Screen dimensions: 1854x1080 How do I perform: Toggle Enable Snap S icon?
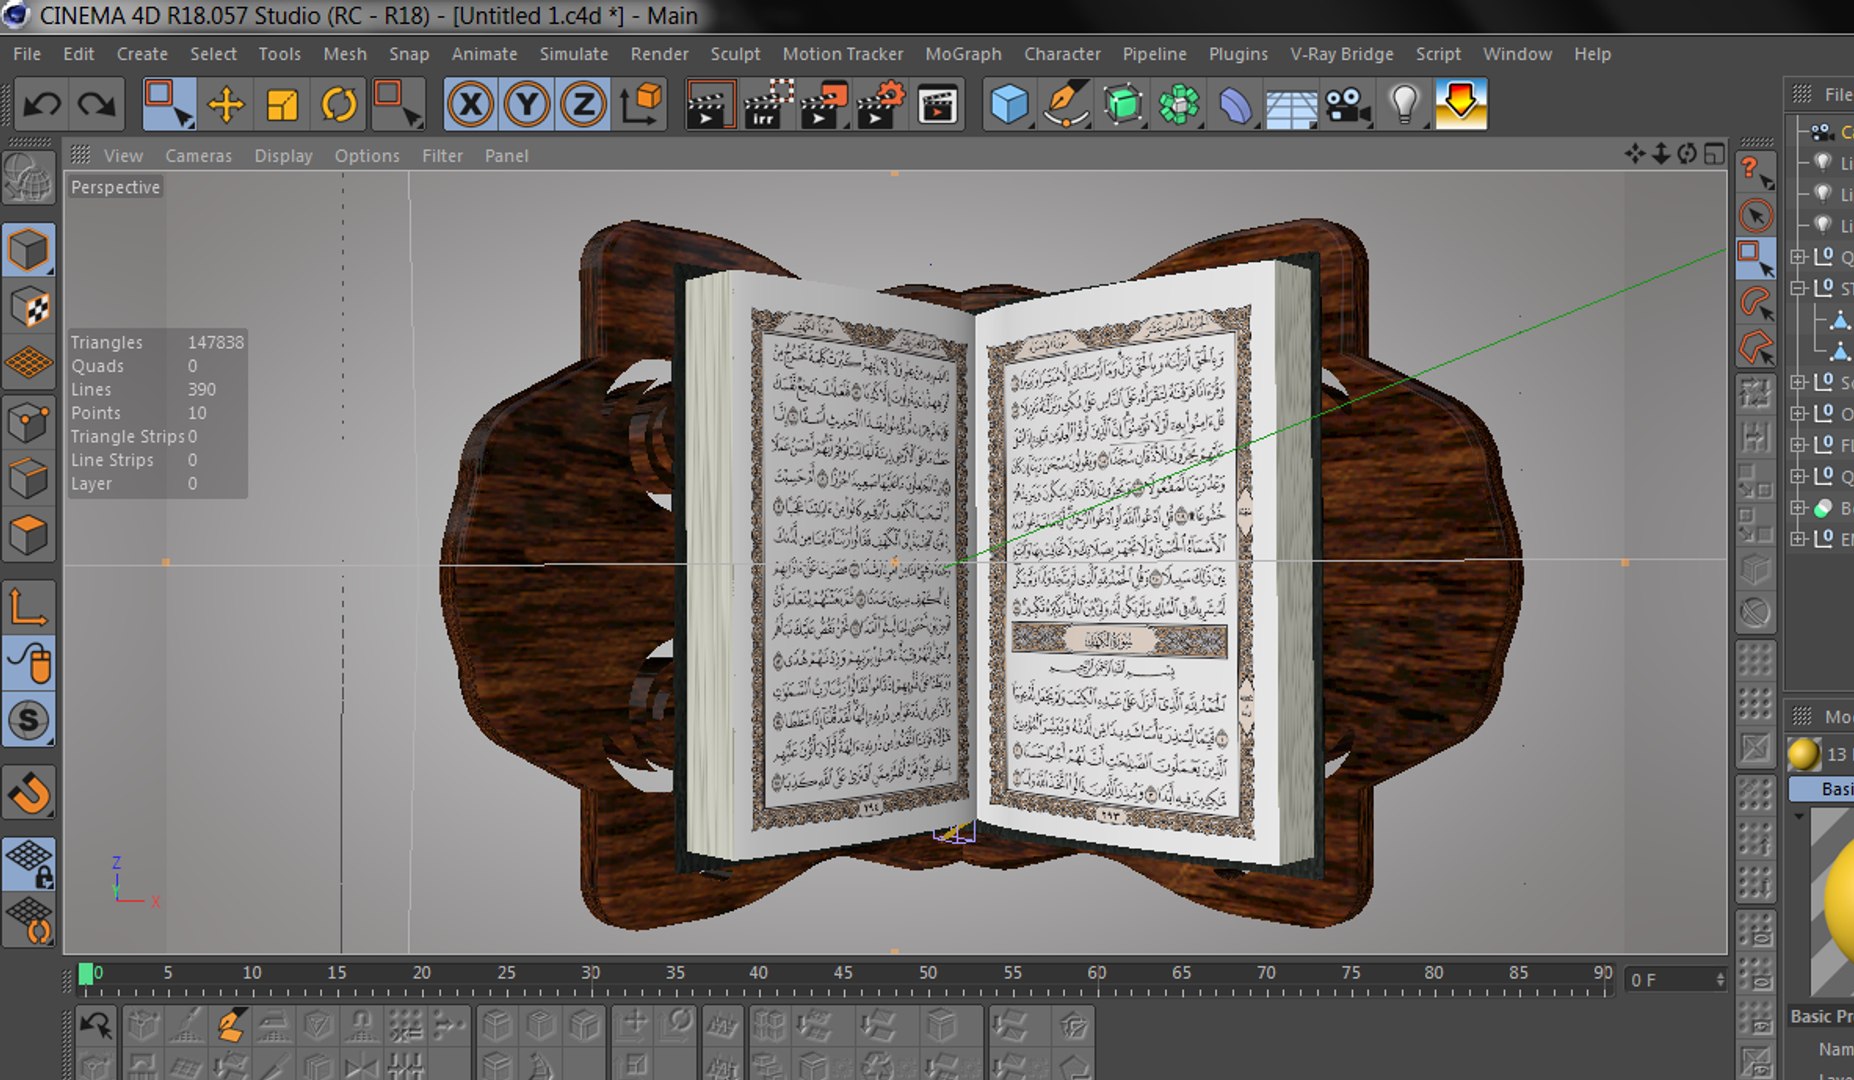(29, 720)
